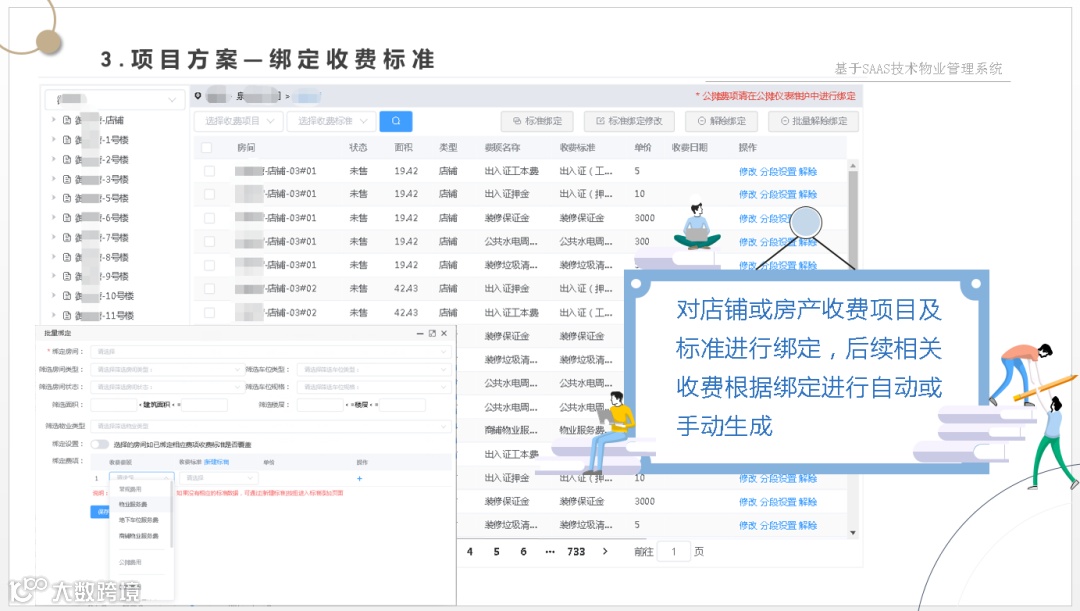
Task: Click the document icon beside -7号楼 node
Action: tap(67, 237)
